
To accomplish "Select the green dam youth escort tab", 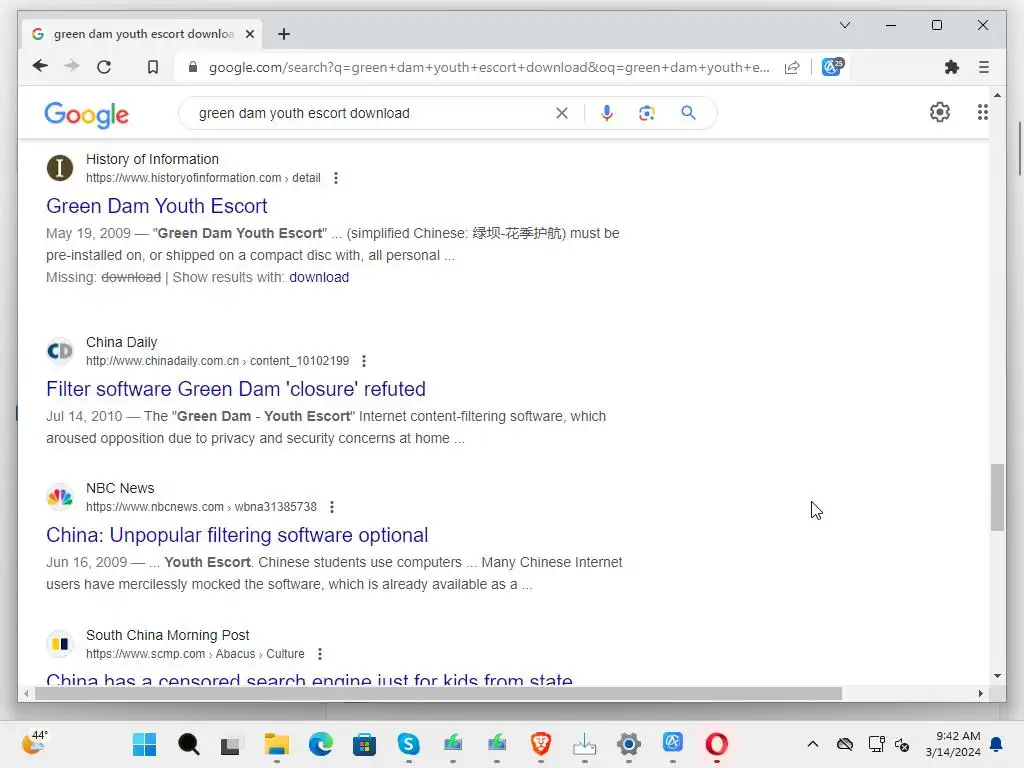I will 142,34.
